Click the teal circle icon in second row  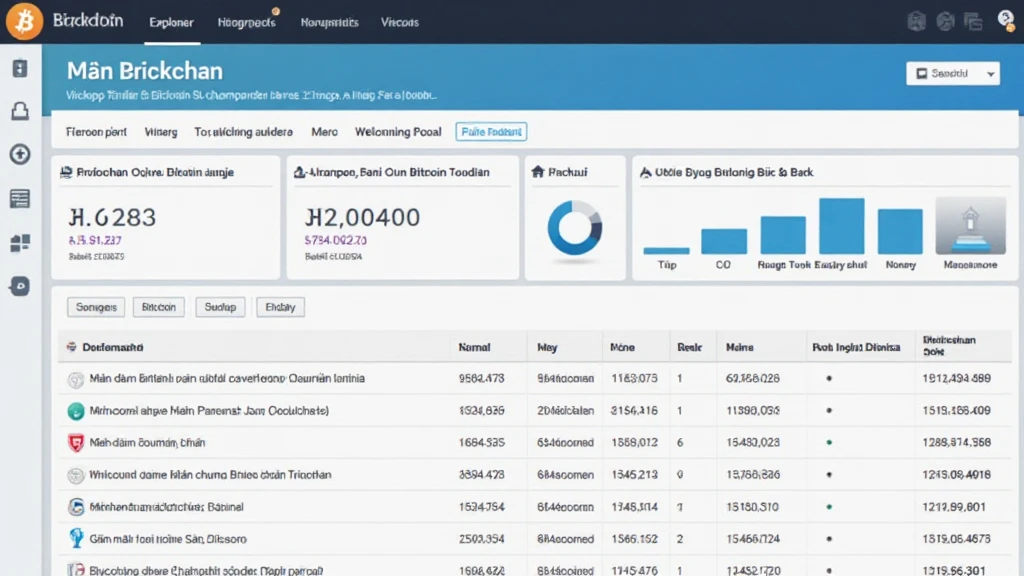coord(75,411)
